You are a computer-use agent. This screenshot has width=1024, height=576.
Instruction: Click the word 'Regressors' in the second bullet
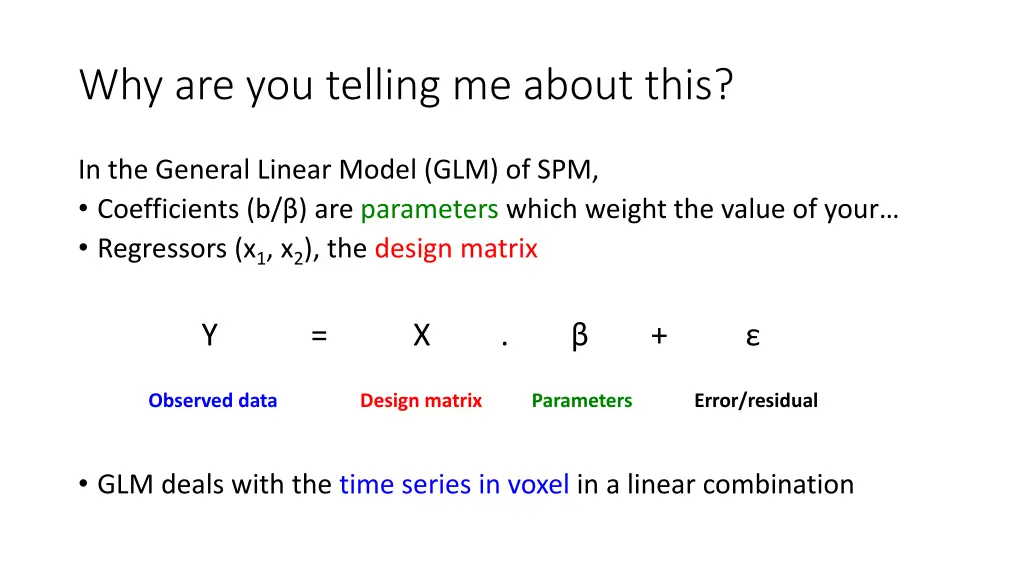tap(162, 249)
